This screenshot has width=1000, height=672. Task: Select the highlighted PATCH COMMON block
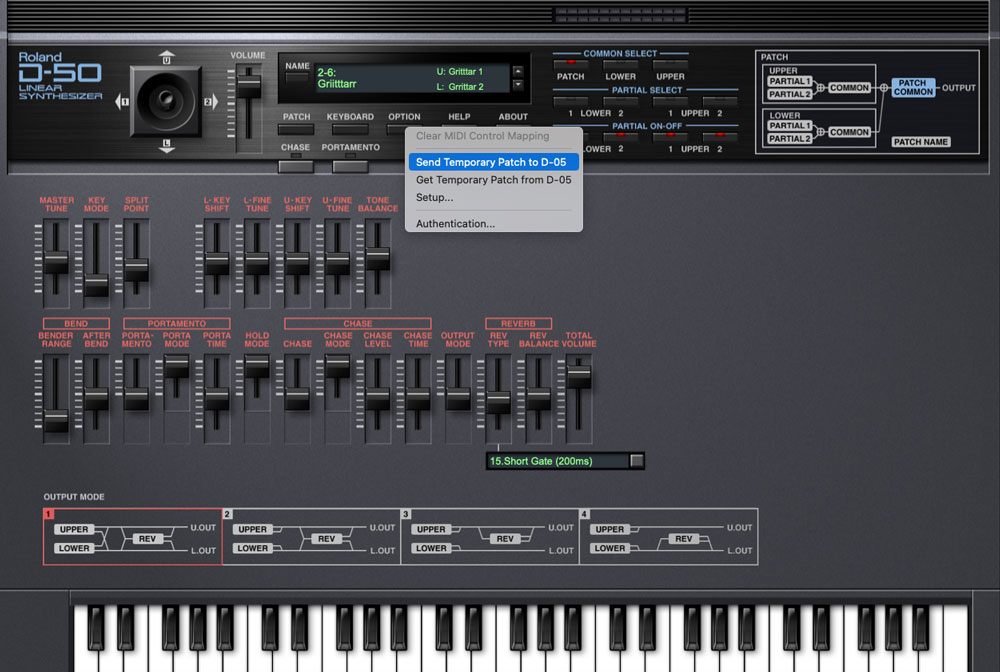click(x=913, y=87)
